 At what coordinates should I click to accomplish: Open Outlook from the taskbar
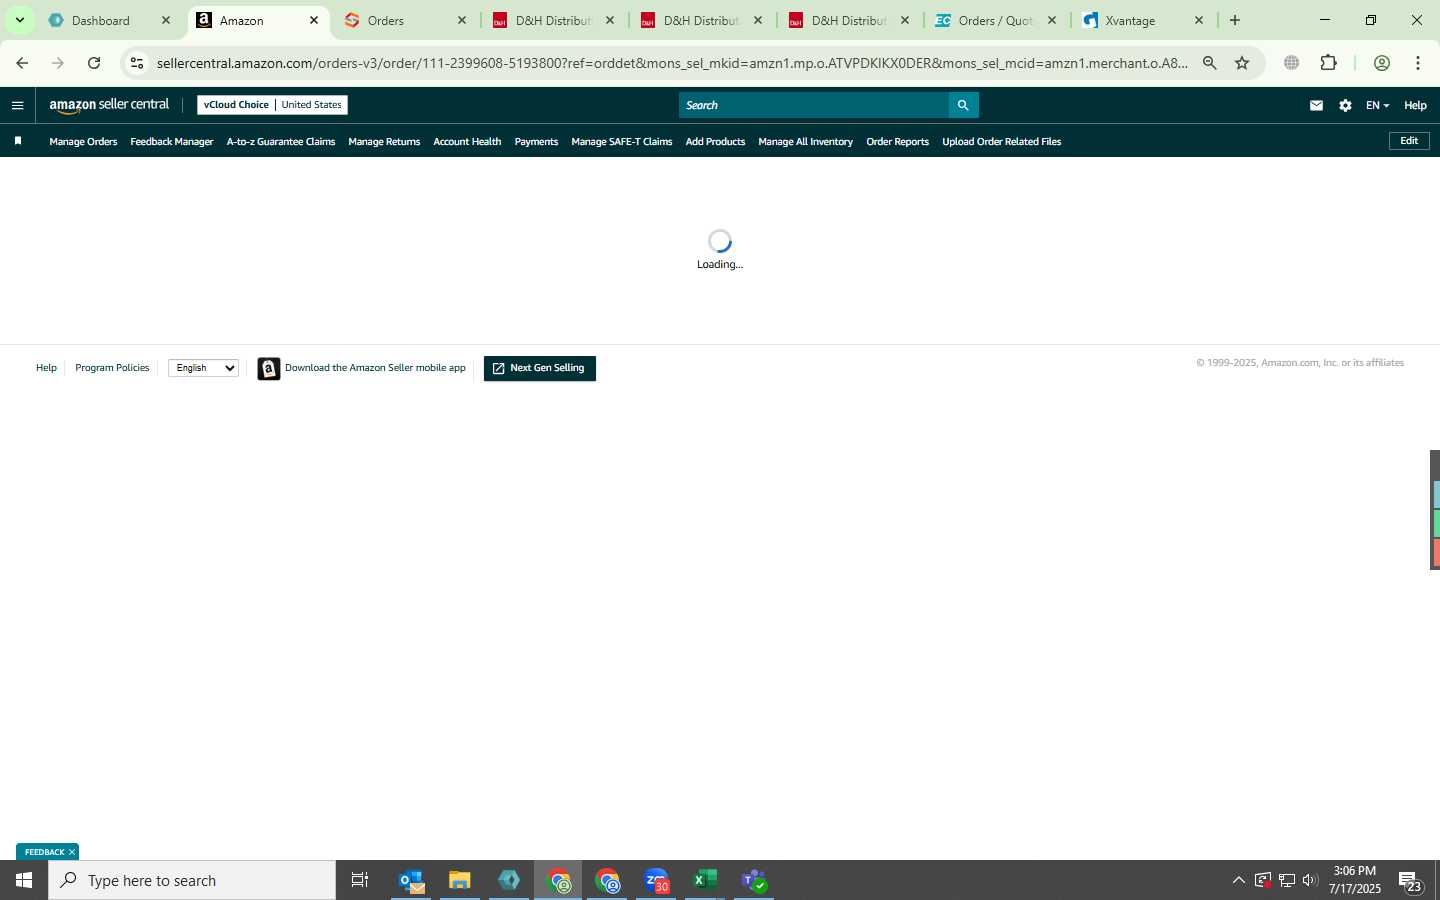pyautogui.click(x=411, y=881)
